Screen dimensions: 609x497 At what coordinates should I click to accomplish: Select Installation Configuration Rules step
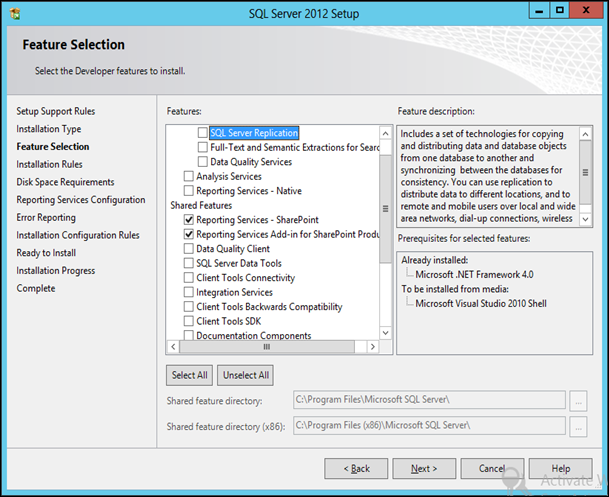click(x=78, y=235)
